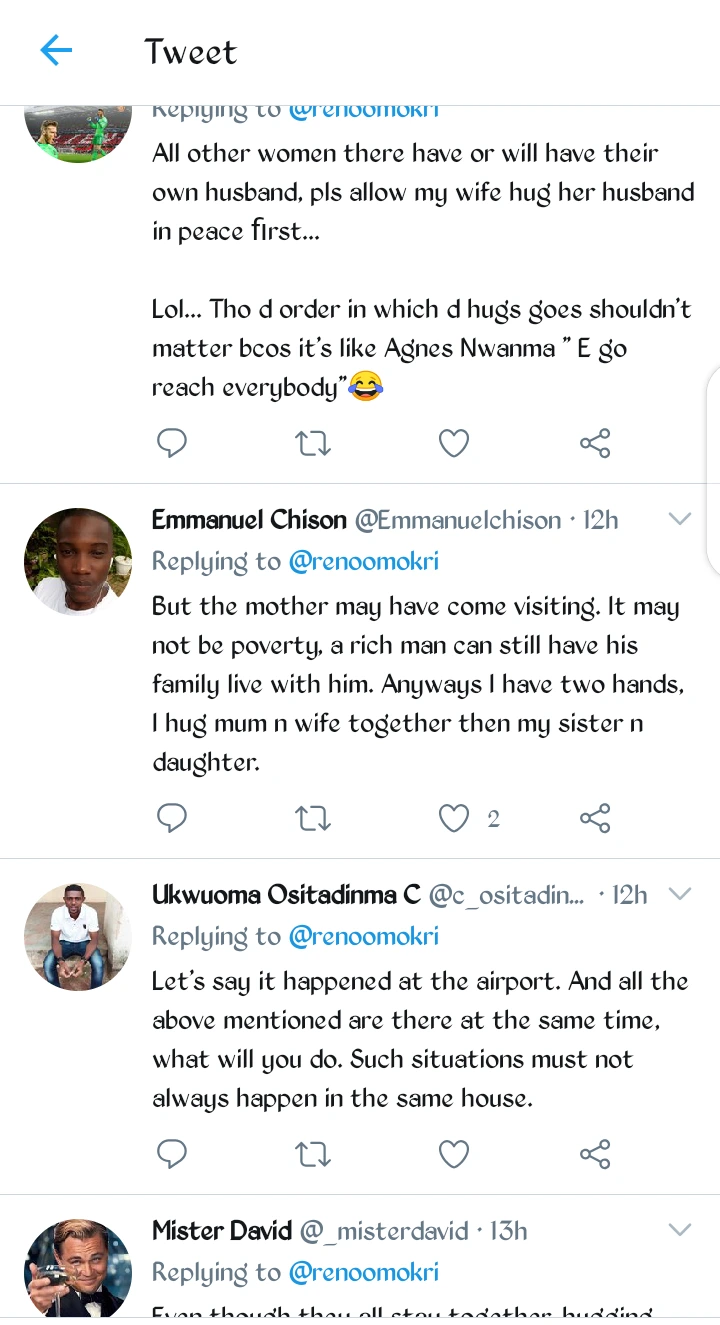Image resolution: width=720 pixels, height=1325 pixels.
Task: Tap the back arrow in header
Action: click(56, 51)
